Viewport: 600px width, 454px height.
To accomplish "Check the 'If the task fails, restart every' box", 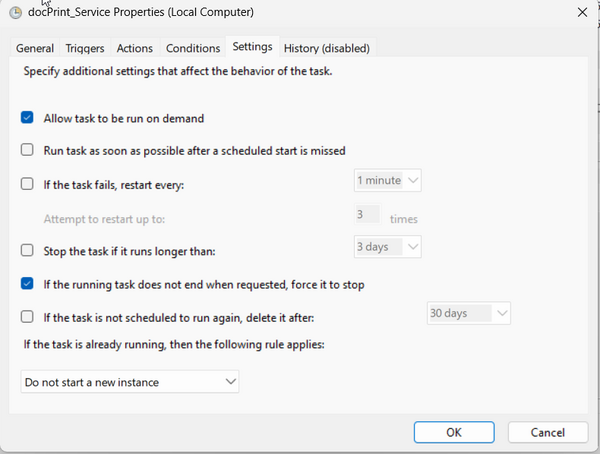I will pos(28,184).
